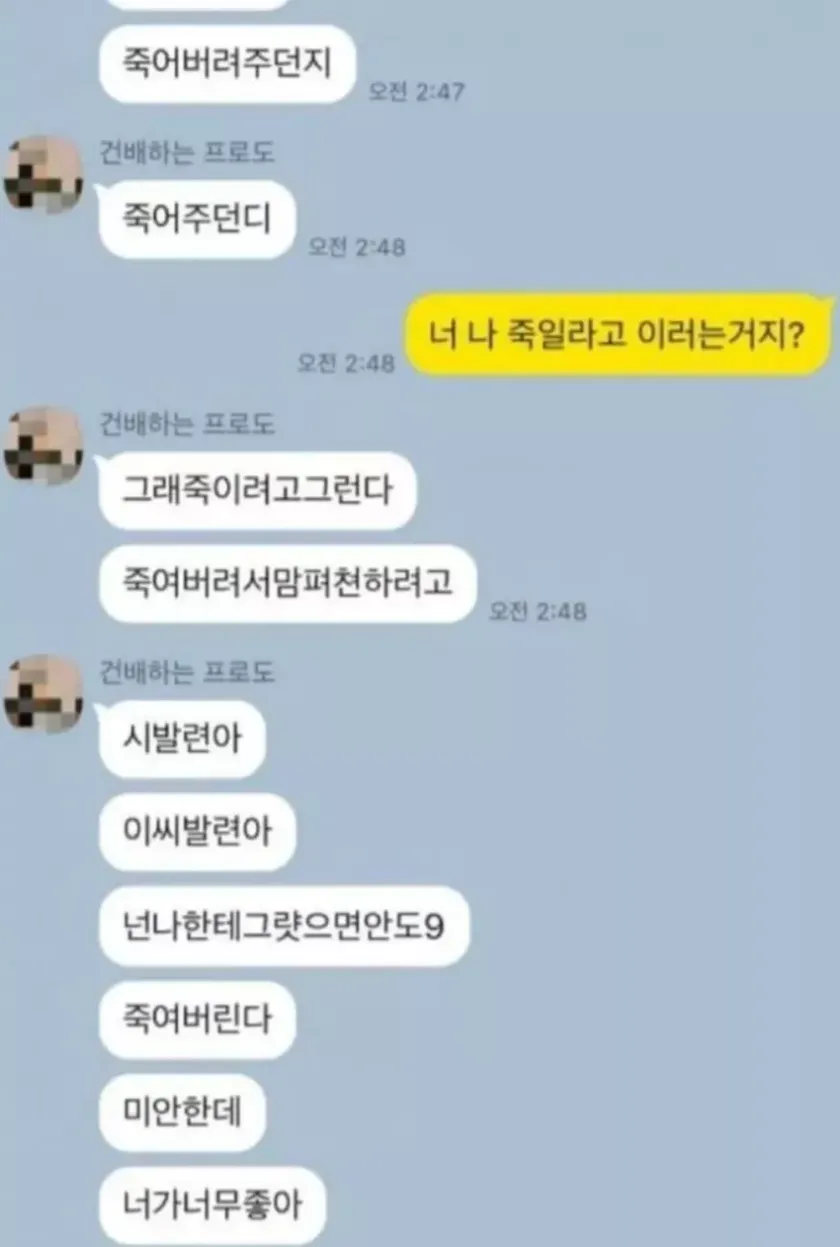Open profile picture above the 죽어주던디 message

(44, 174)
